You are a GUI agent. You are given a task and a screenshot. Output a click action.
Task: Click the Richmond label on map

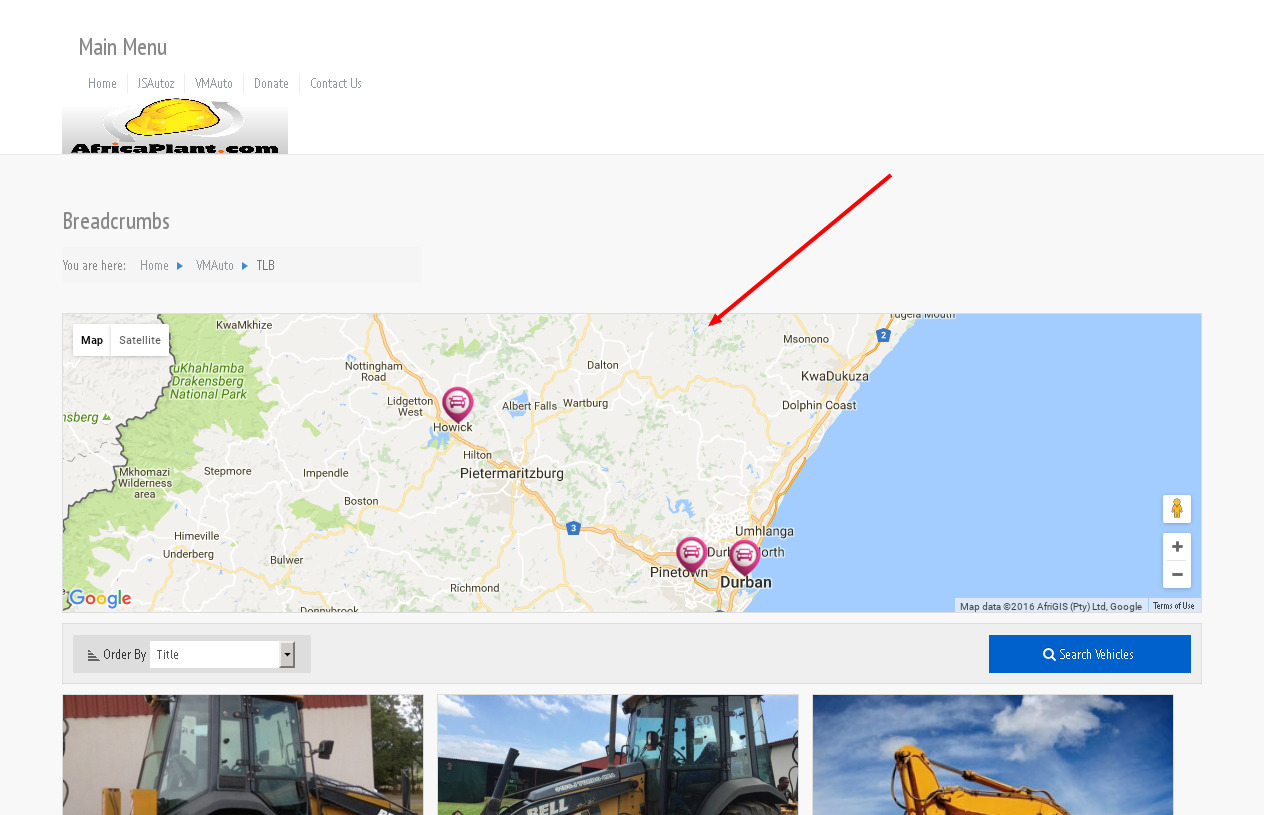(x=474, y=588)
